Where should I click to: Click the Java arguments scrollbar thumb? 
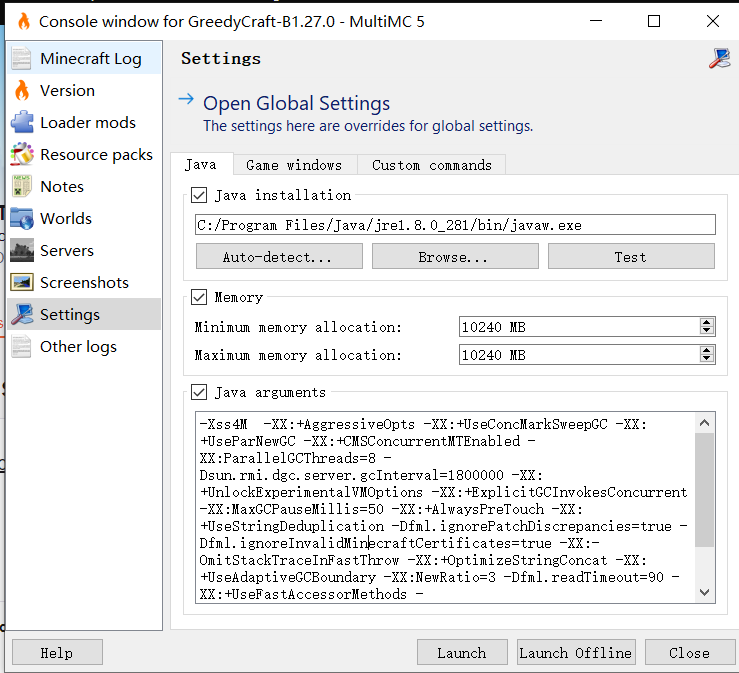coord(705,490)
